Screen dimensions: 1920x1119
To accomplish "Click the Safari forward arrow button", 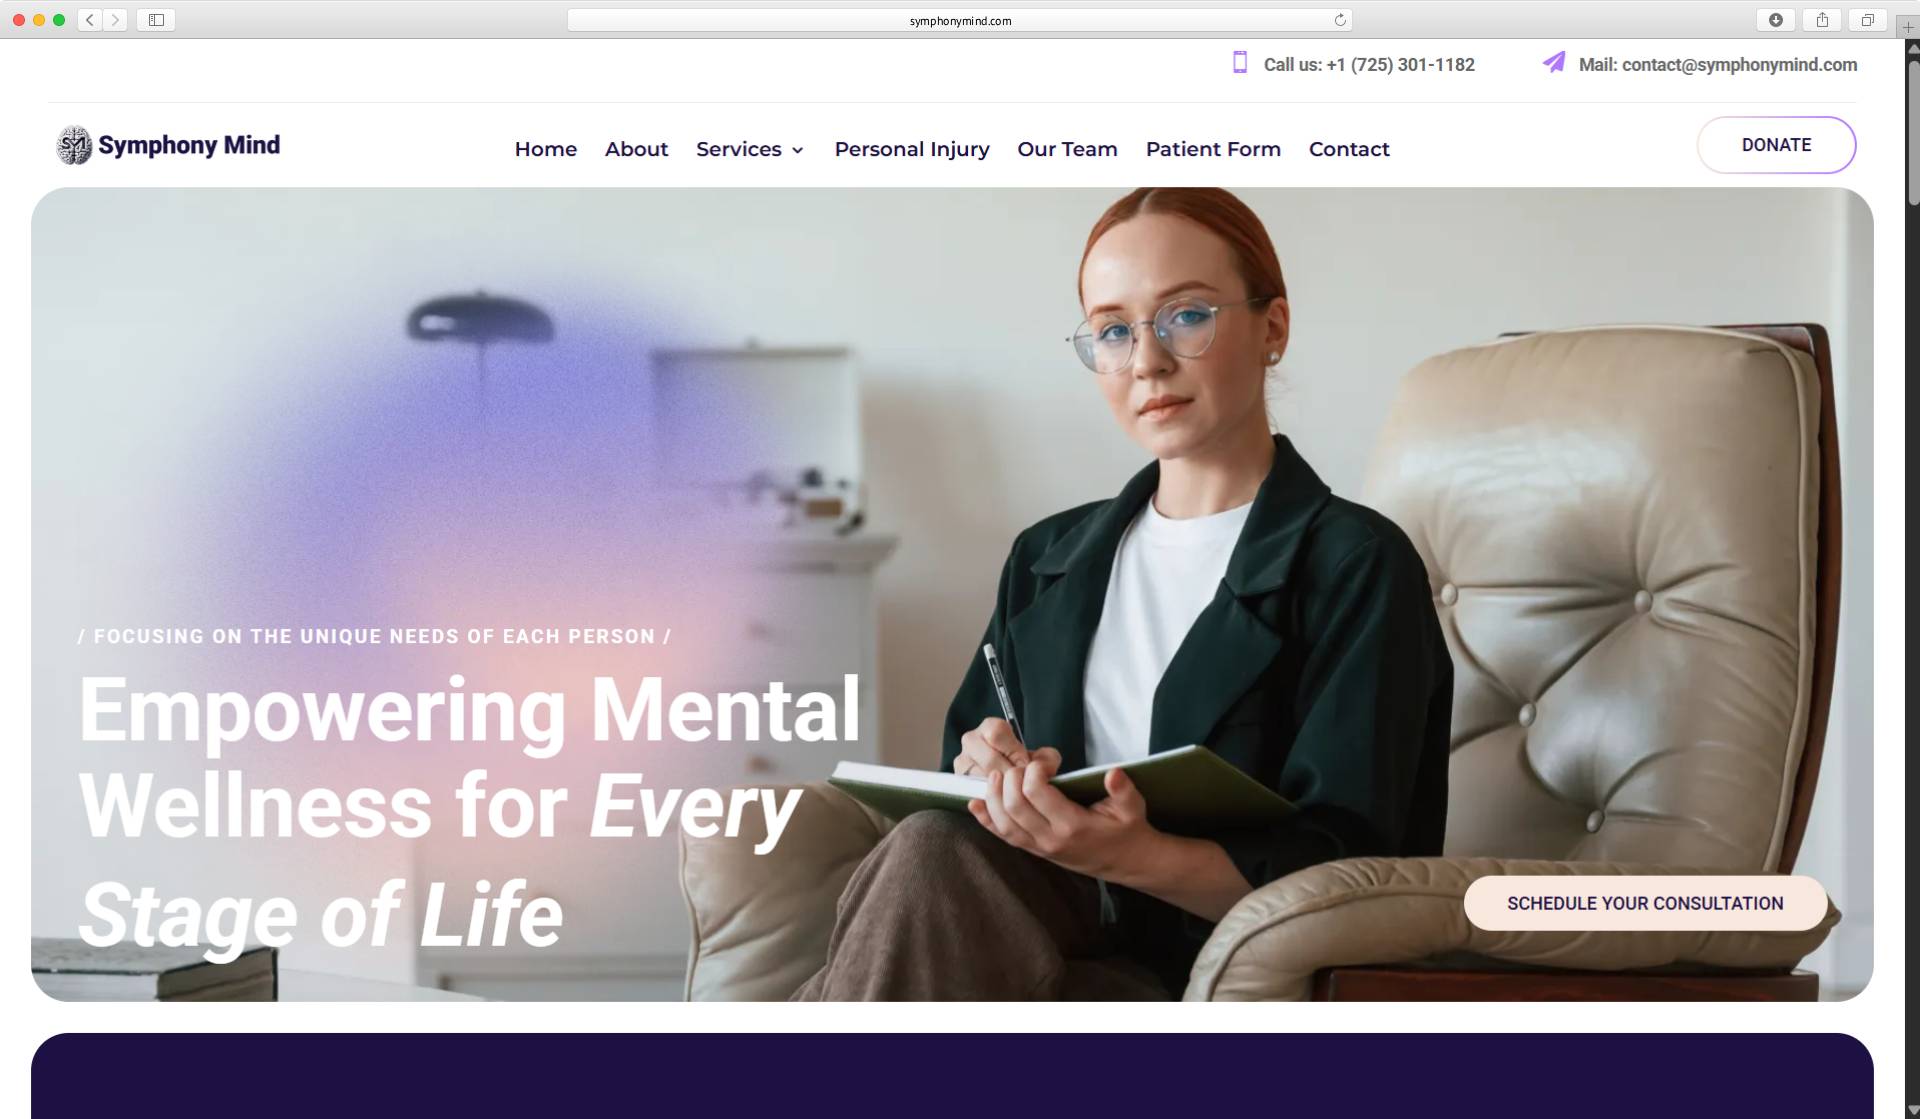I will pyautogui.click(x=115, y=20).
